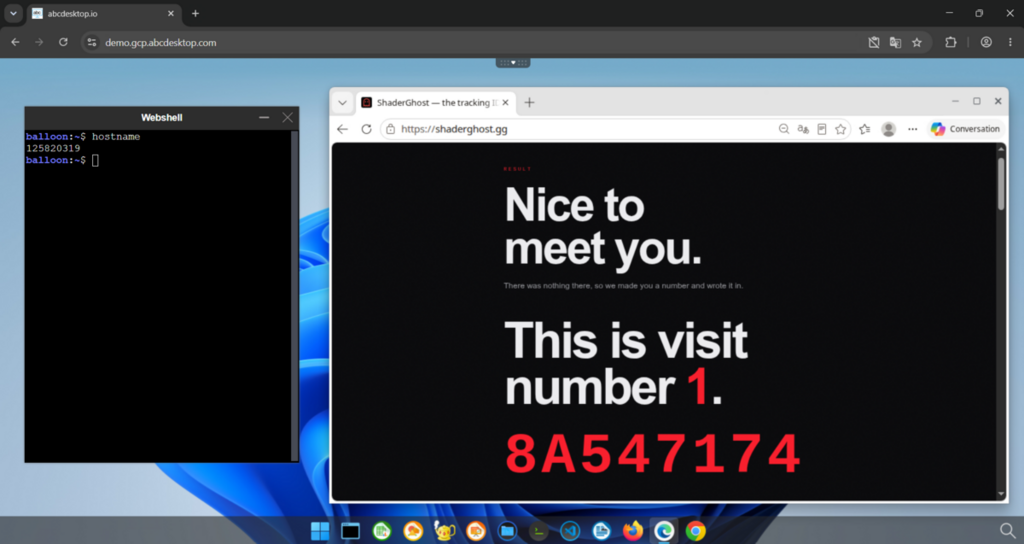Image resolution: width=1024 pixels, height=544 pixels.
Task: Launch Firefox from the desktop taskbar
Action: pyautogui.click(x=633, y=531)
